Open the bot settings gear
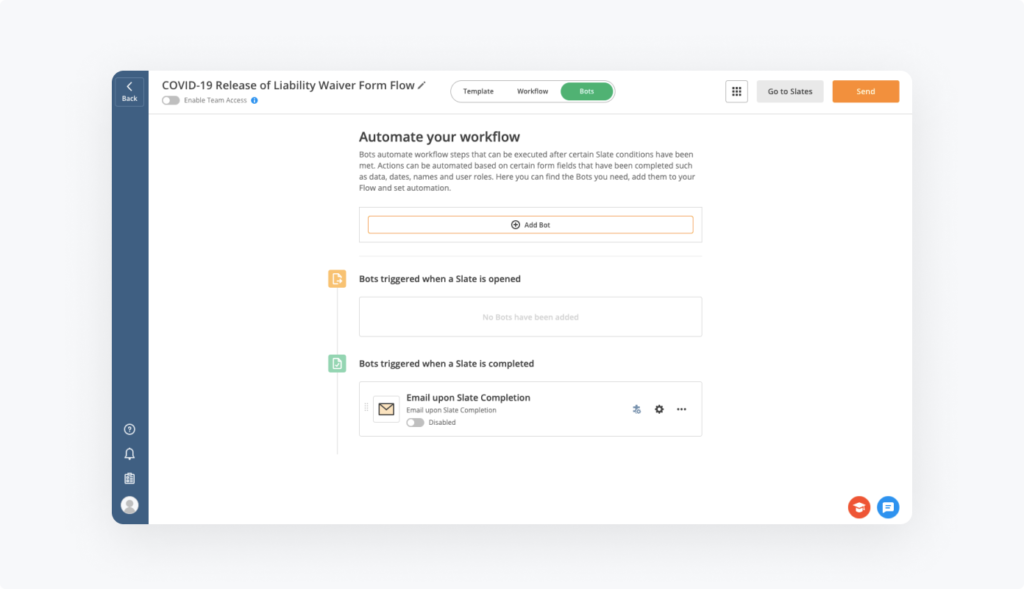The width and height of the screenshot is (1024, 589). tap(659, 409)
